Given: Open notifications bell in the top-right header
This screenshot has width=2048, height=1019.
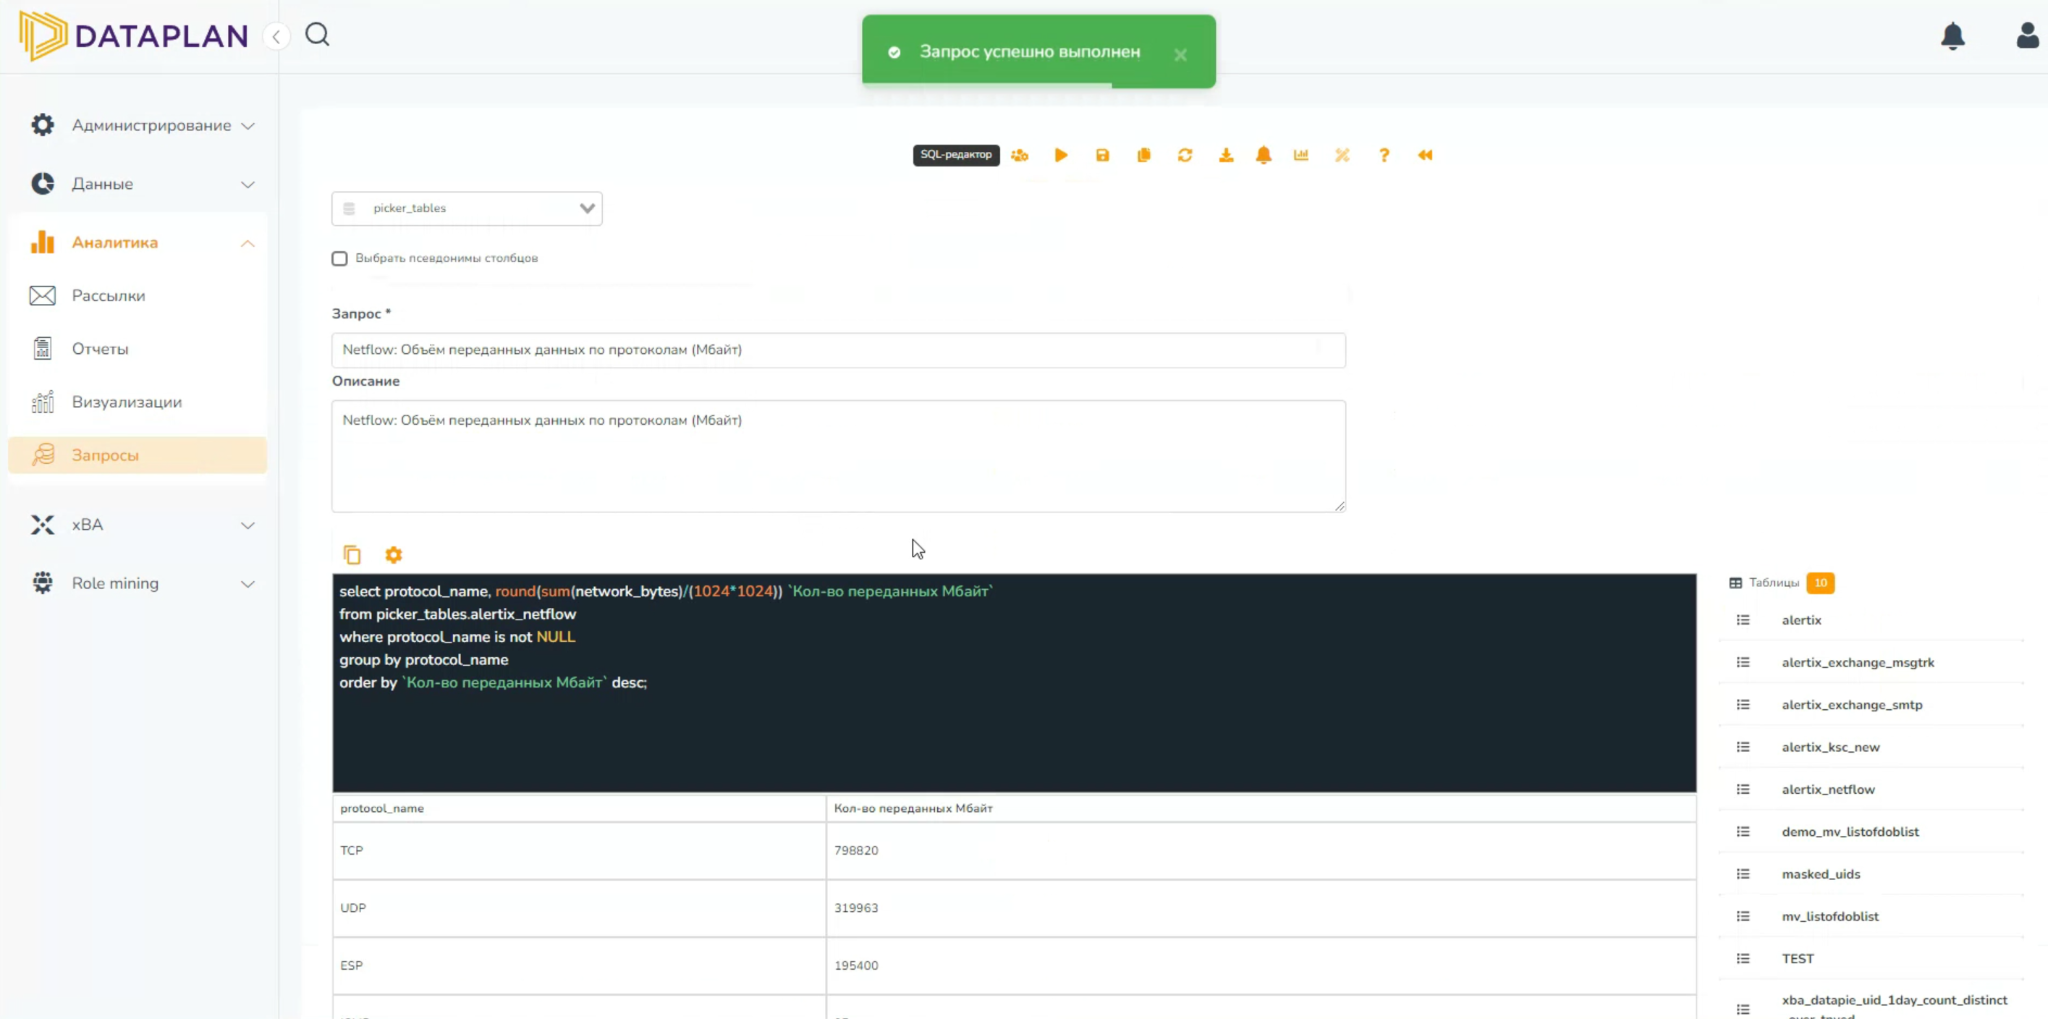Looking at the screenshot, I should click(x=1953, y=36).
